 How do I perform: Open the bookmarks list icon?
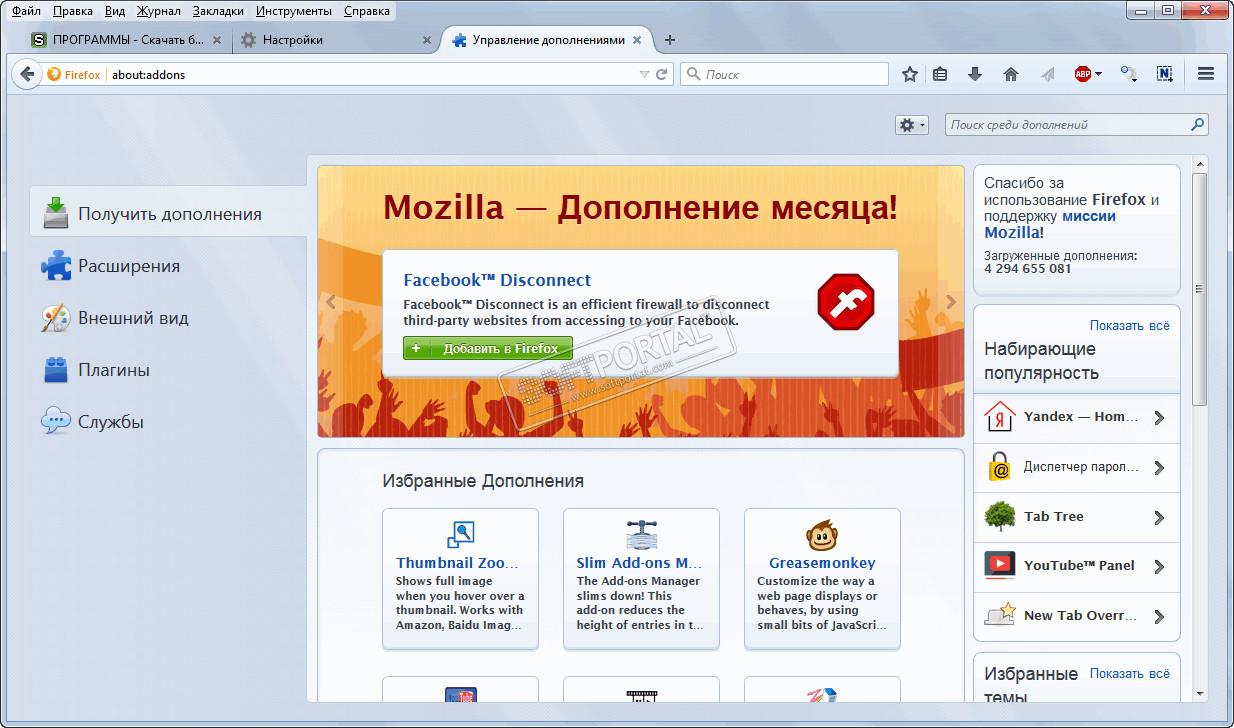tap(940, 74)
